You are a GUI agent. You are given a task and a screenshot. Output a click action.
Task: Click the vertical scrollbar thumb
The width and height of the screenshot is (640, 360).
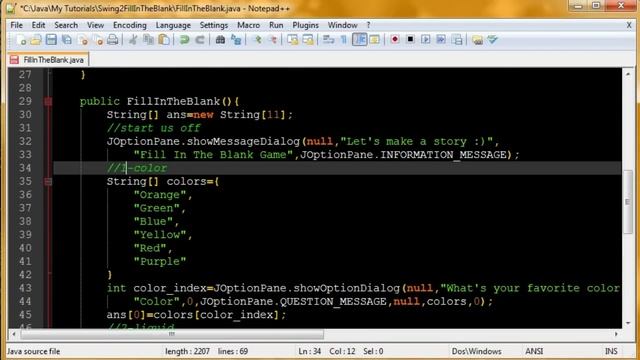pyautogui.click(x=628, y=202)
